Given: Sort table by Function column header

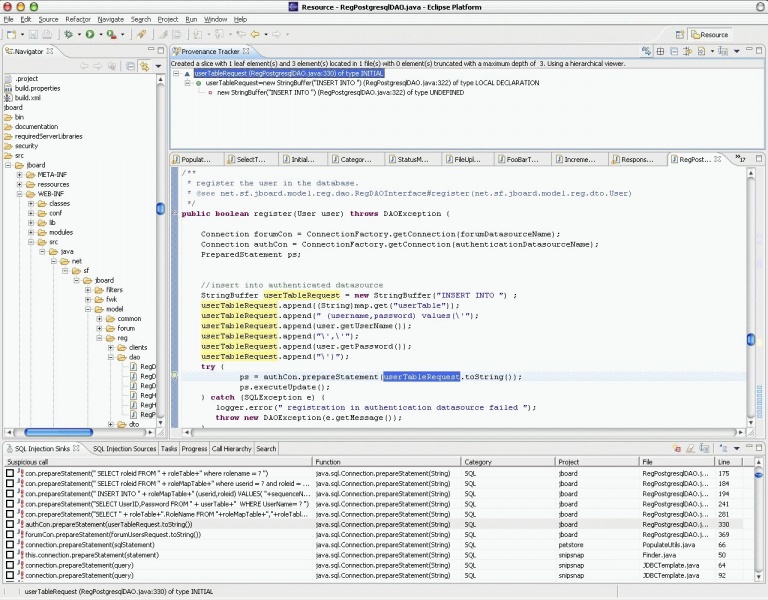Looking at the screenshot, I should pos(386,462).
